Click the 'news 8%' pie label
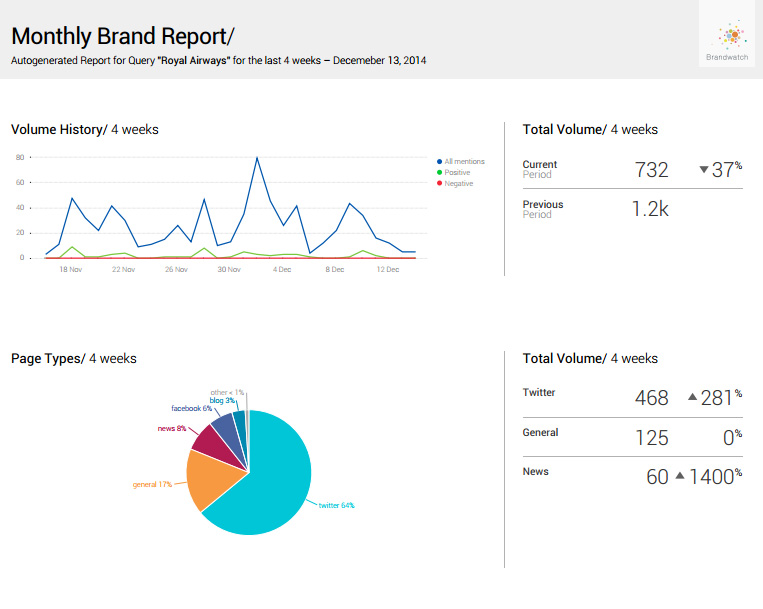Screen dimensions: 763x609 coord(172,429)
